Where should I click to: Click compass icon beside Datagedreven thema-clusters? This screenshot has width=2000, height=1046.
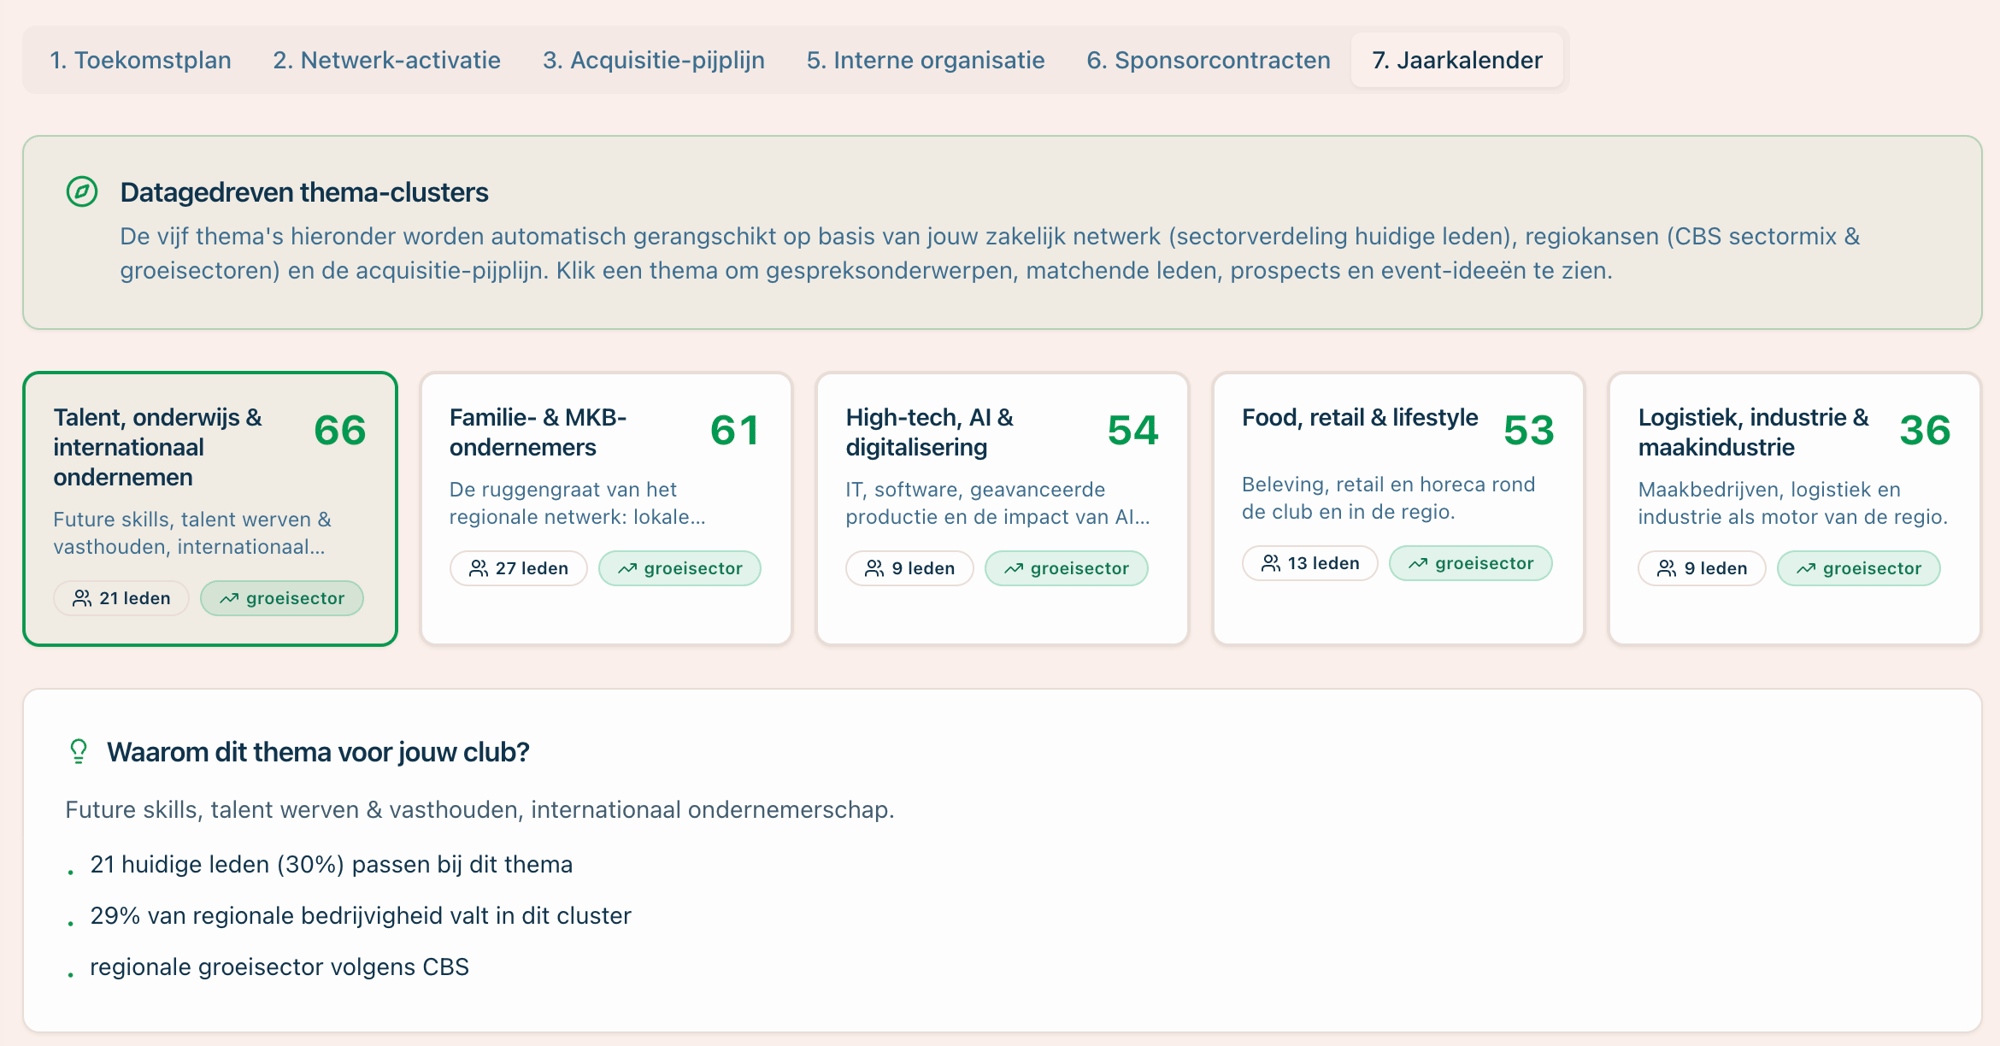tap(82, 191)
